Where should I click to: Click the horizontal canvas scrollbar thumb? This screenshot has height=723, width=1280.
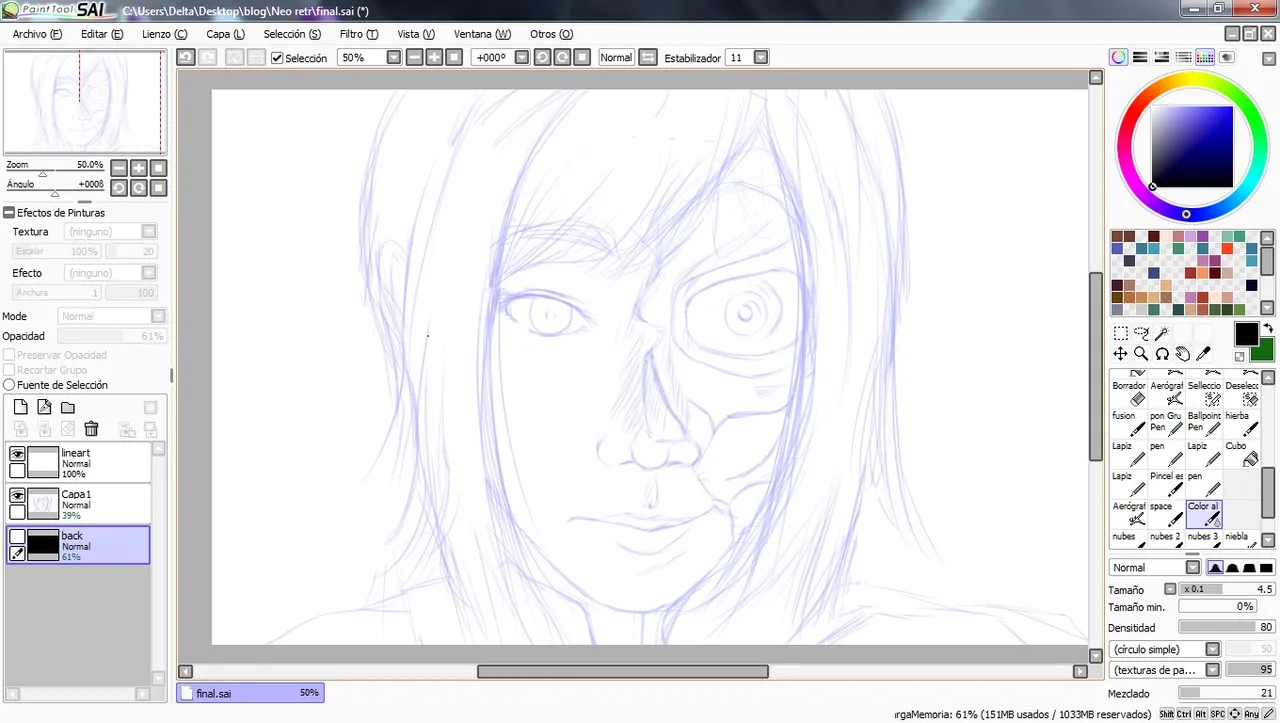(623, 671)
